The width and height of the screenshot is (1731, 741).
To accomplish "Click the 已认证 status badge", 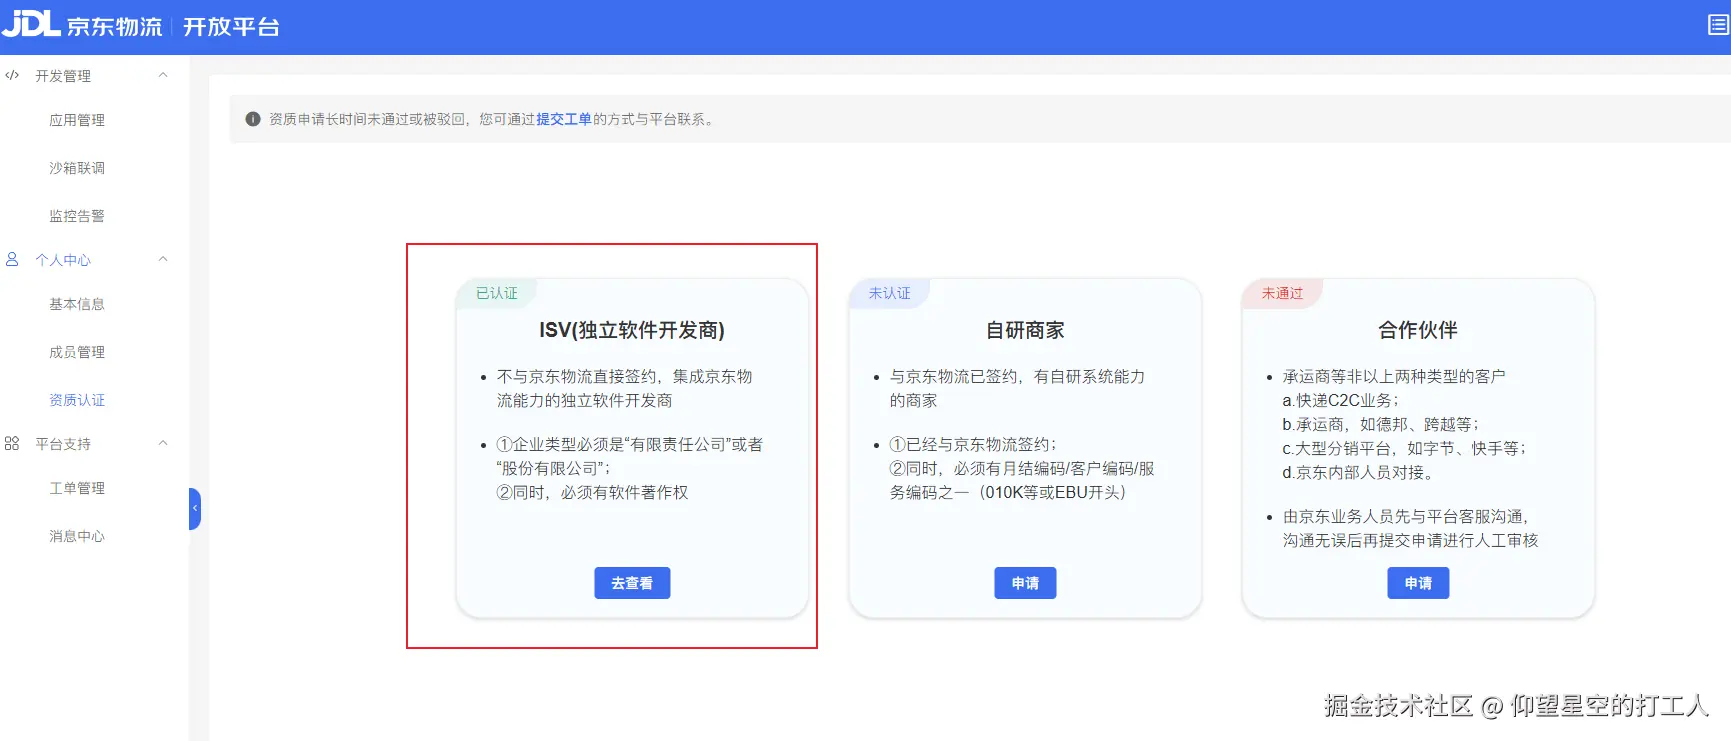I will coord(497,293).
